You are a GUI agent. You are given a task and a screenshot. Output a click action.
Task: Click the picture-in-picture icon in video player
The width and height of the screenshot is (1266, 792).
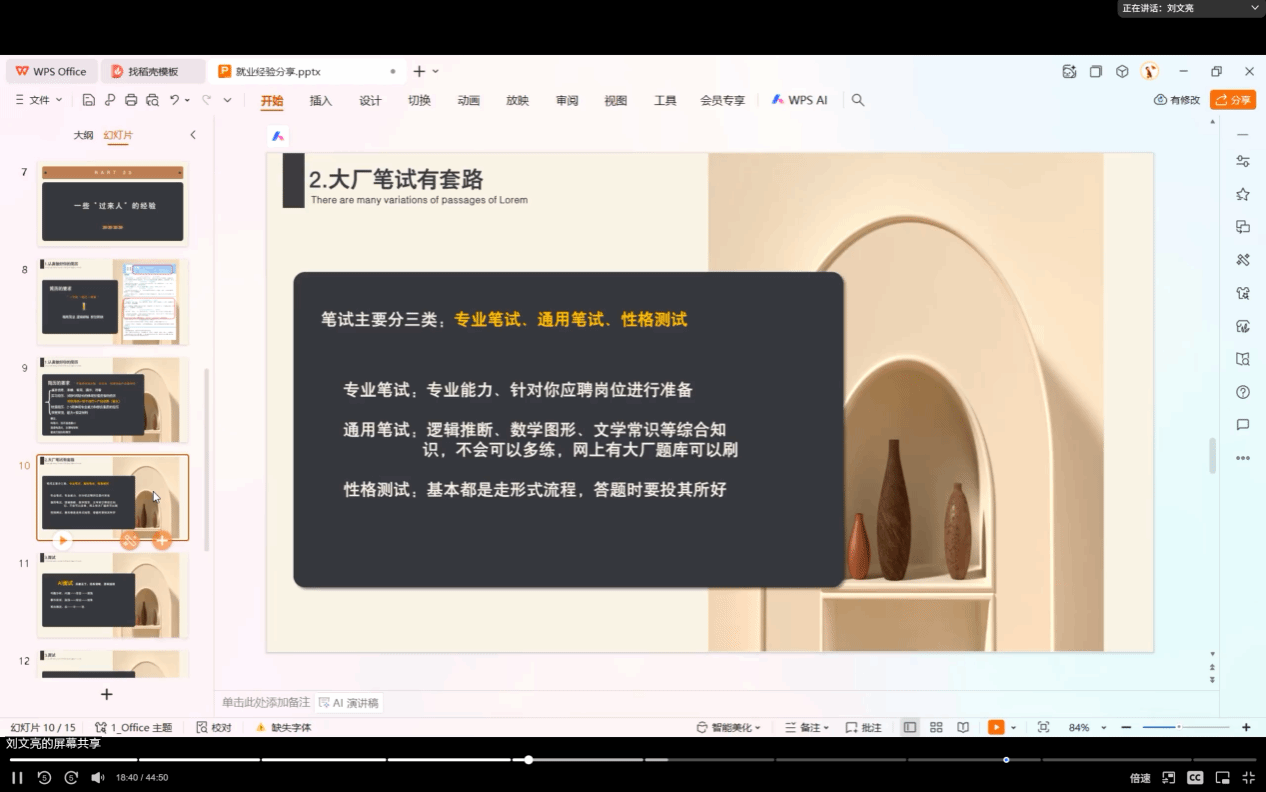1222,777
